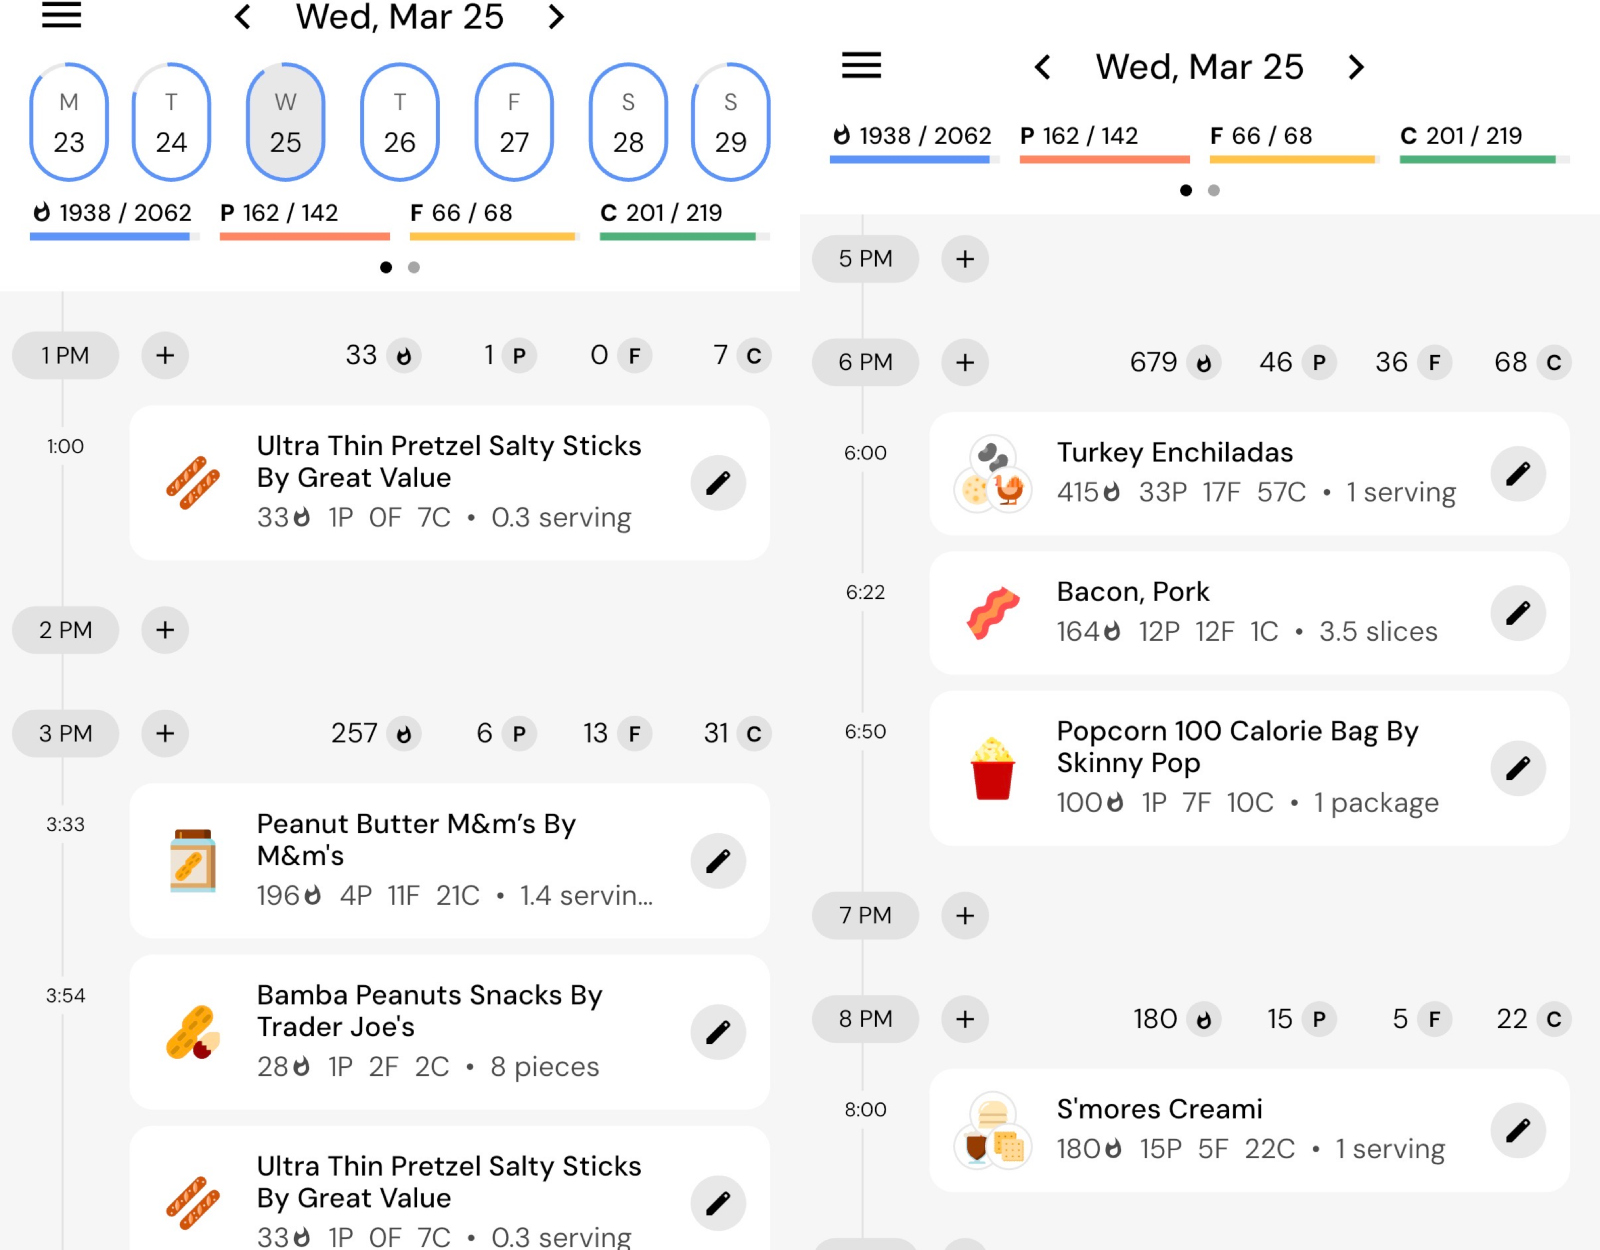This screenshot has height=1250, width=1600.
Task: Open the hamburger navigation menu
Action: tap(60, 16)
